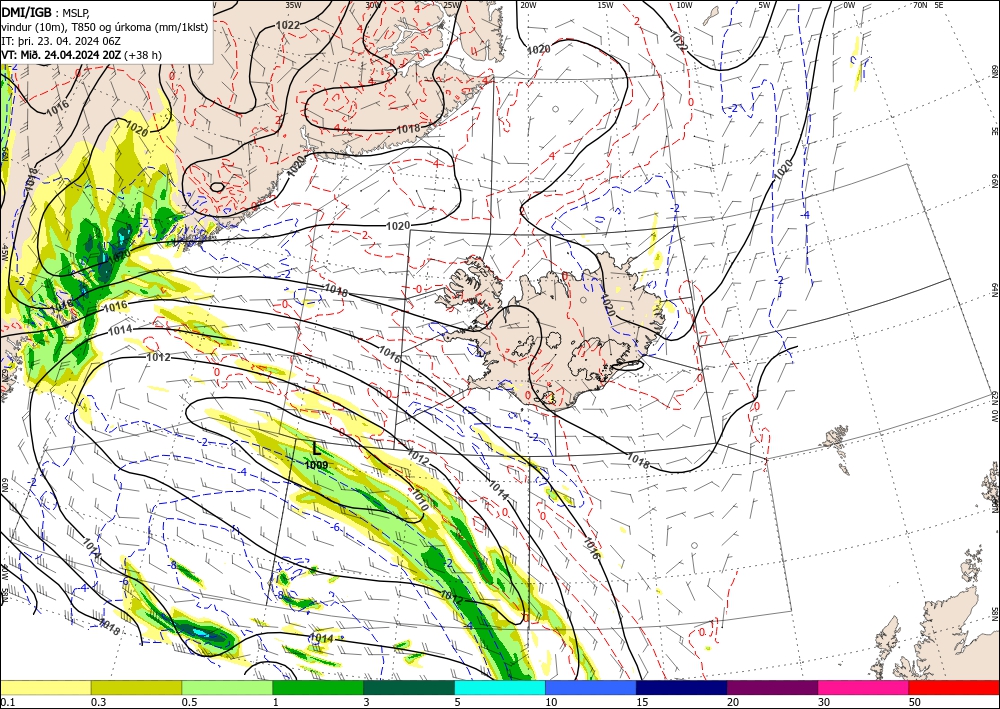Screen dimensions: 1000x709
Task: Click the 70N latitude label
Action: click(920, 4)
